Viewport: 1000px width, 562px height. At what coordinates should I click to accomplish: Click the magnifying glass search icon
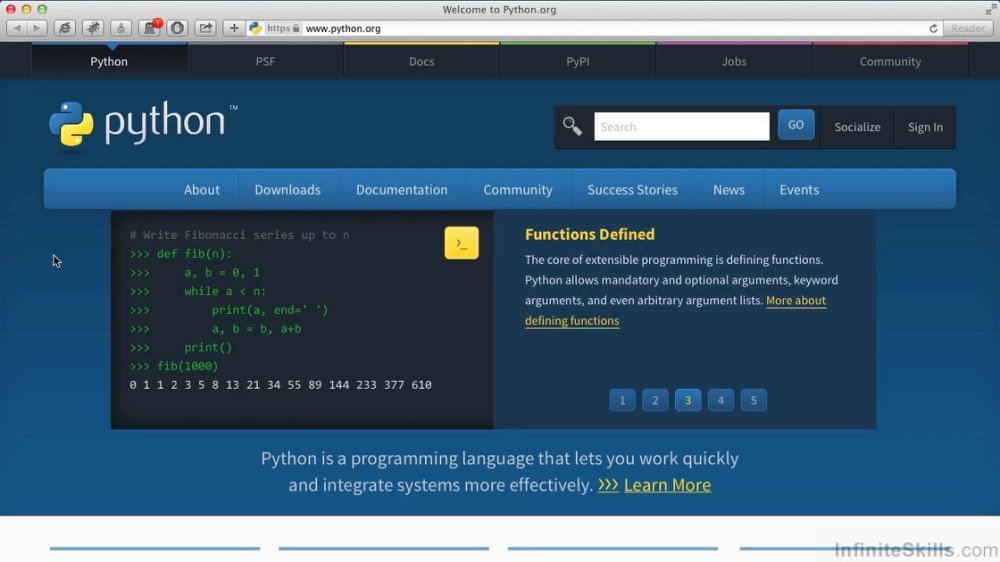pyautogui.click(x=572, y=126)
